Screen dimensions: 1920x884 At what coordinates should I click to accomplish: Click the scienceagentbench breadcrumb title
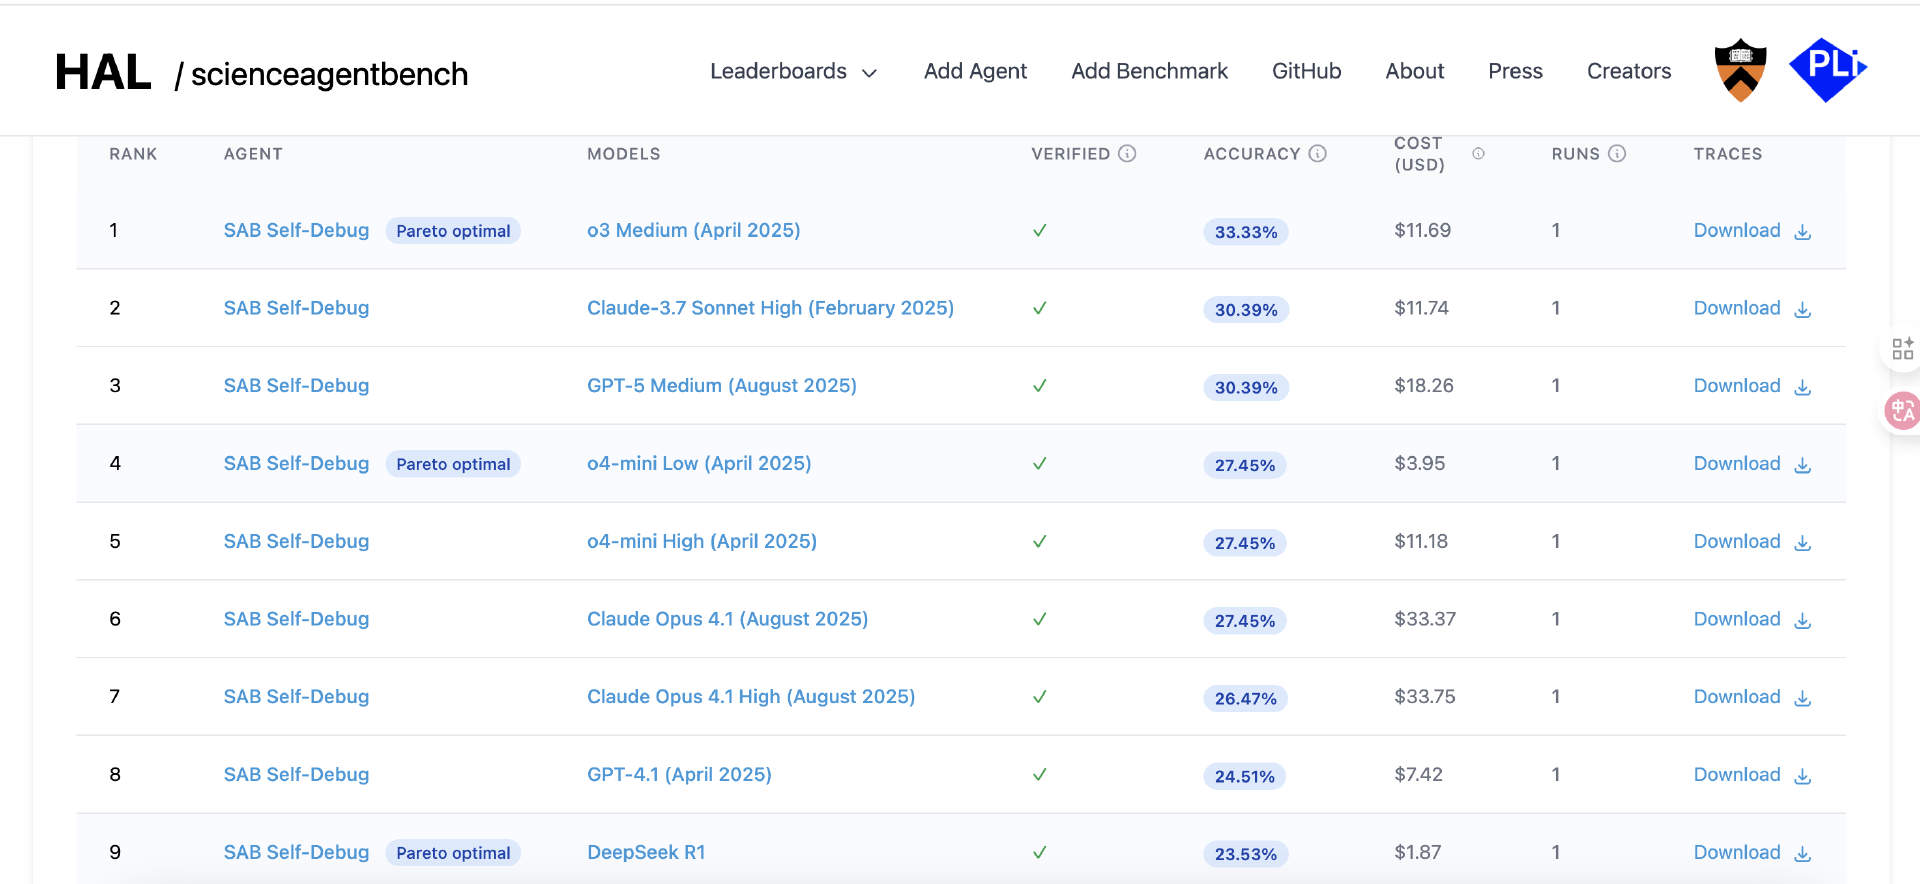[329, 74]
